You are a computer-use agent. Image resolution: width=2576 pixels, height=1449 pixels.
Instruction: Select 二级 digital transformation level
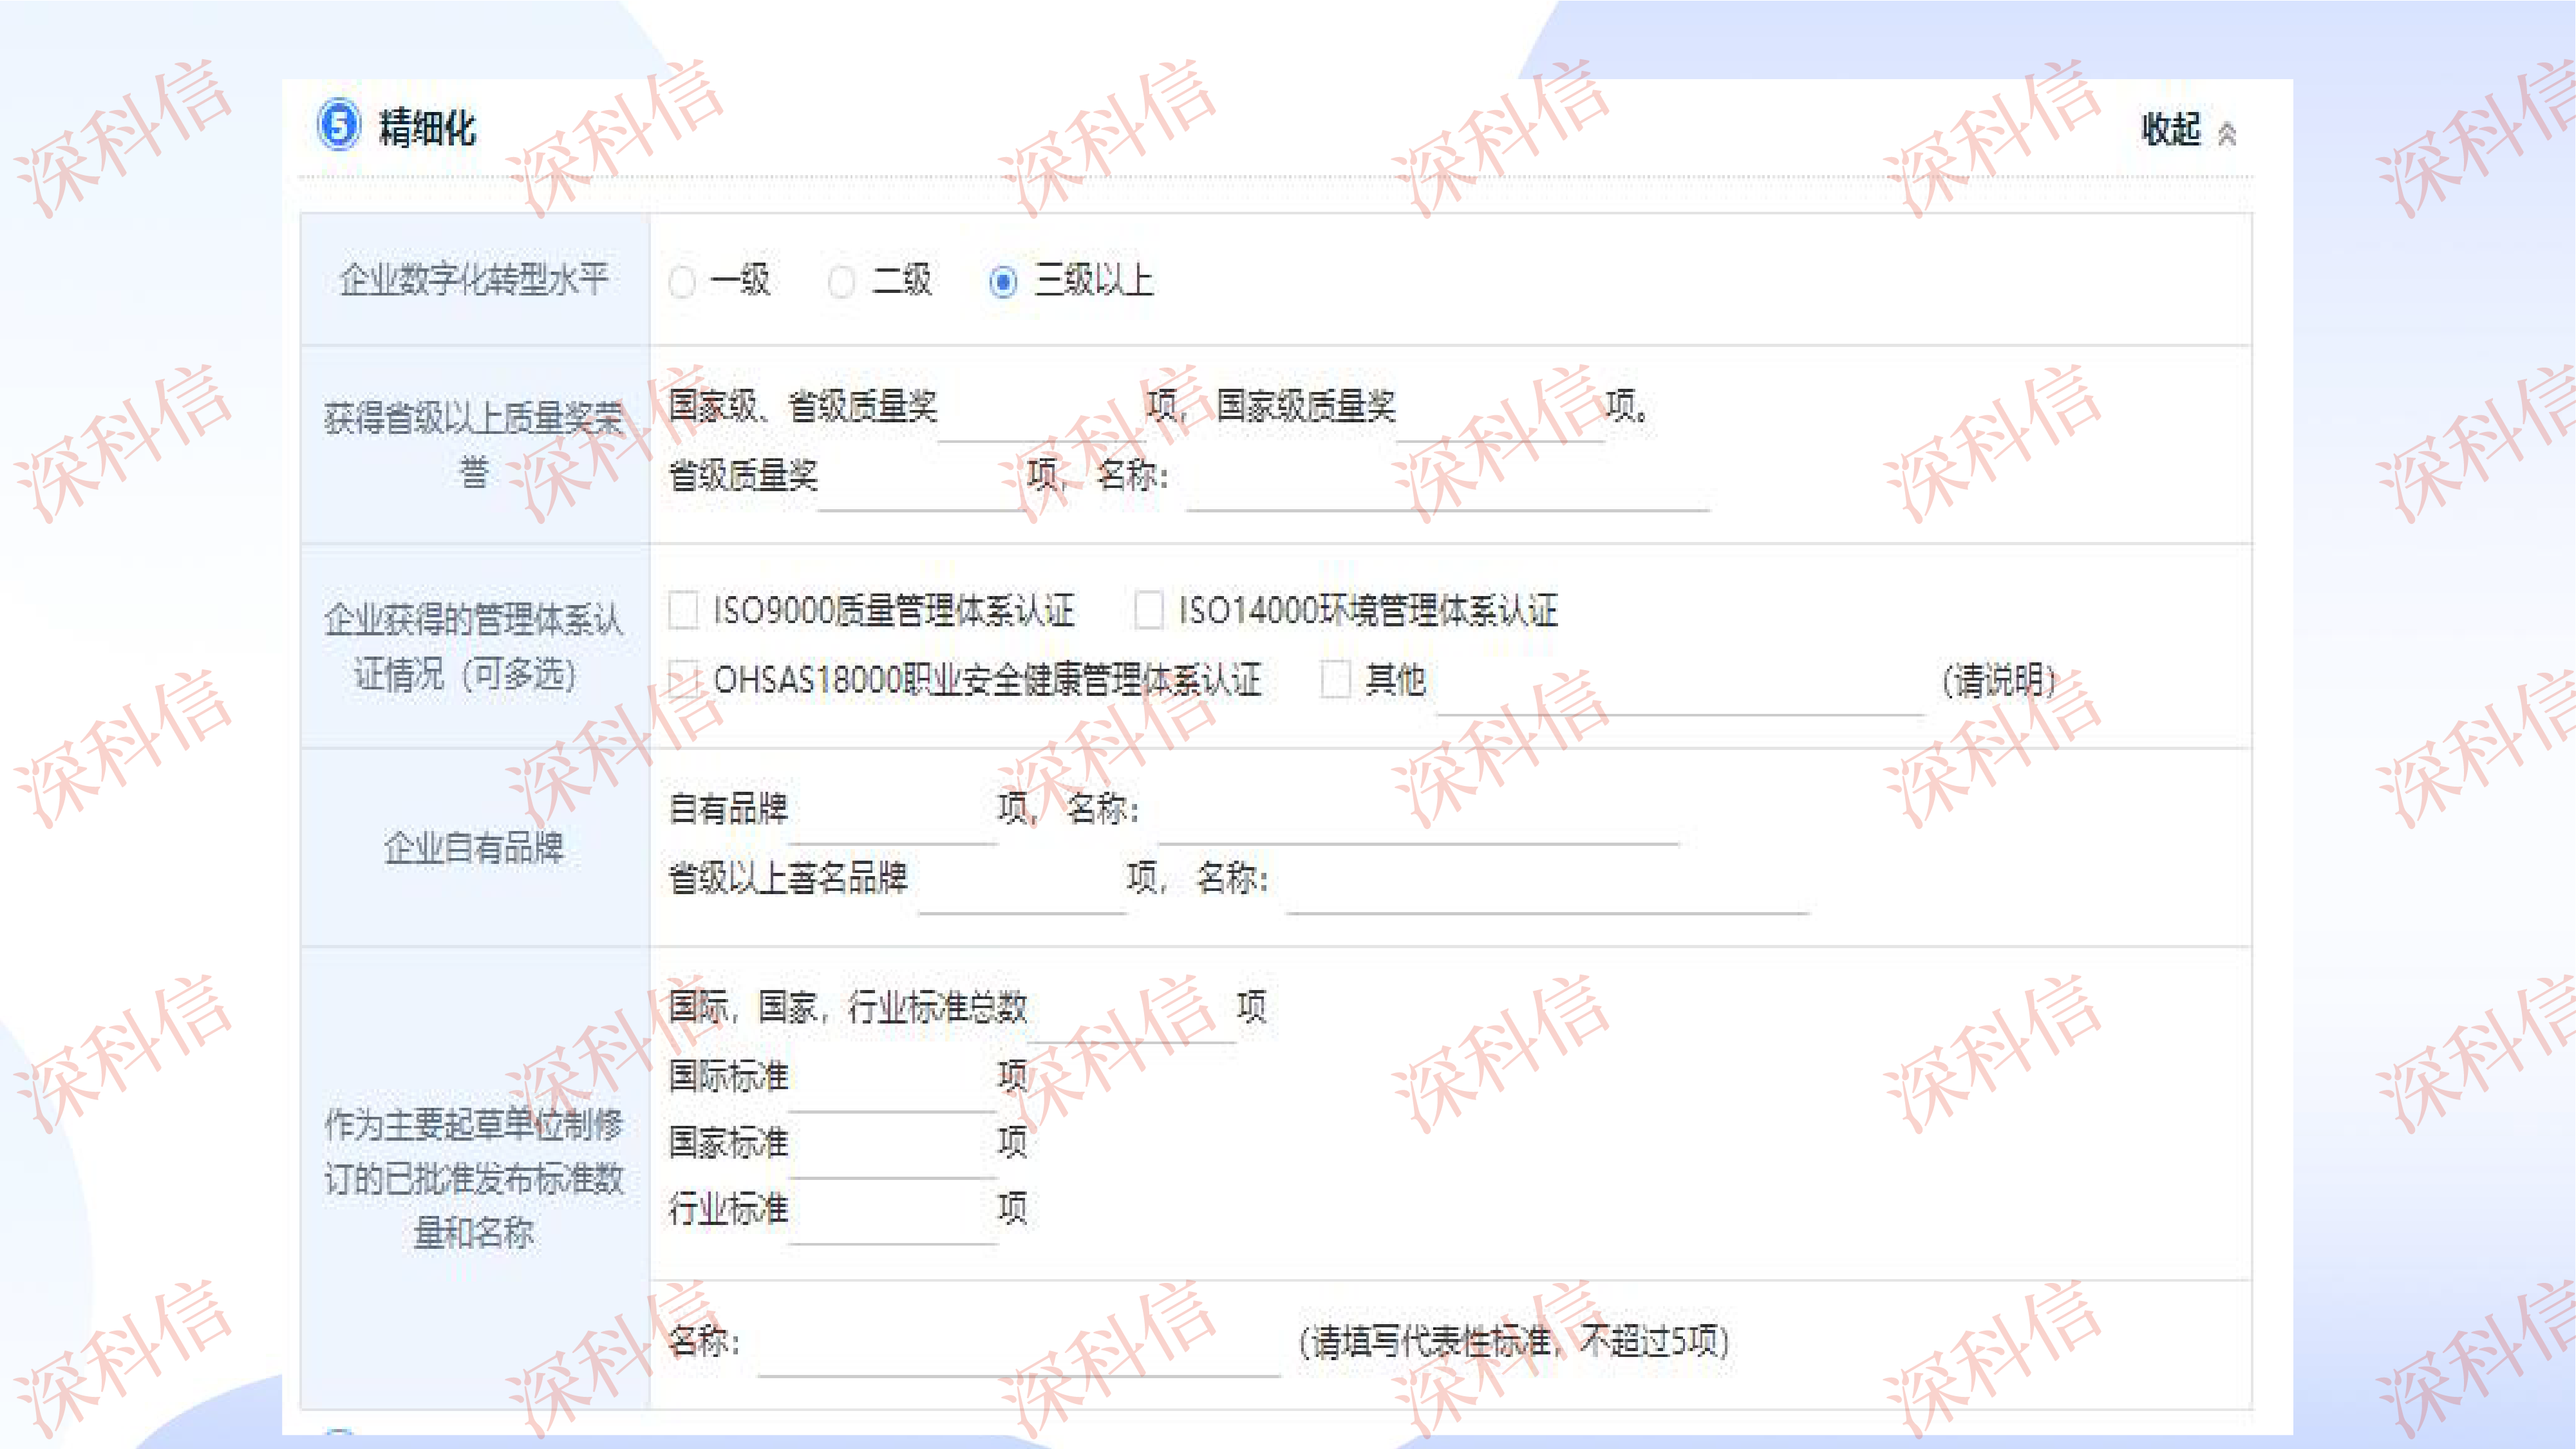[x=842, y=282]
